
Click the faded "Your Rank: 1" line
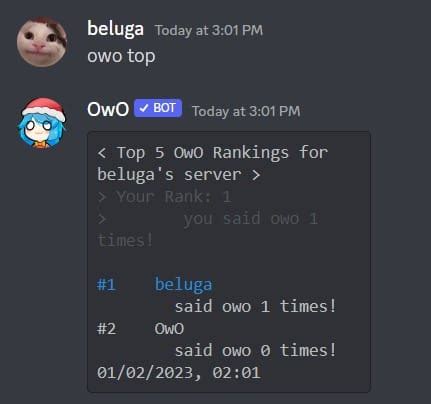(164, 197)
